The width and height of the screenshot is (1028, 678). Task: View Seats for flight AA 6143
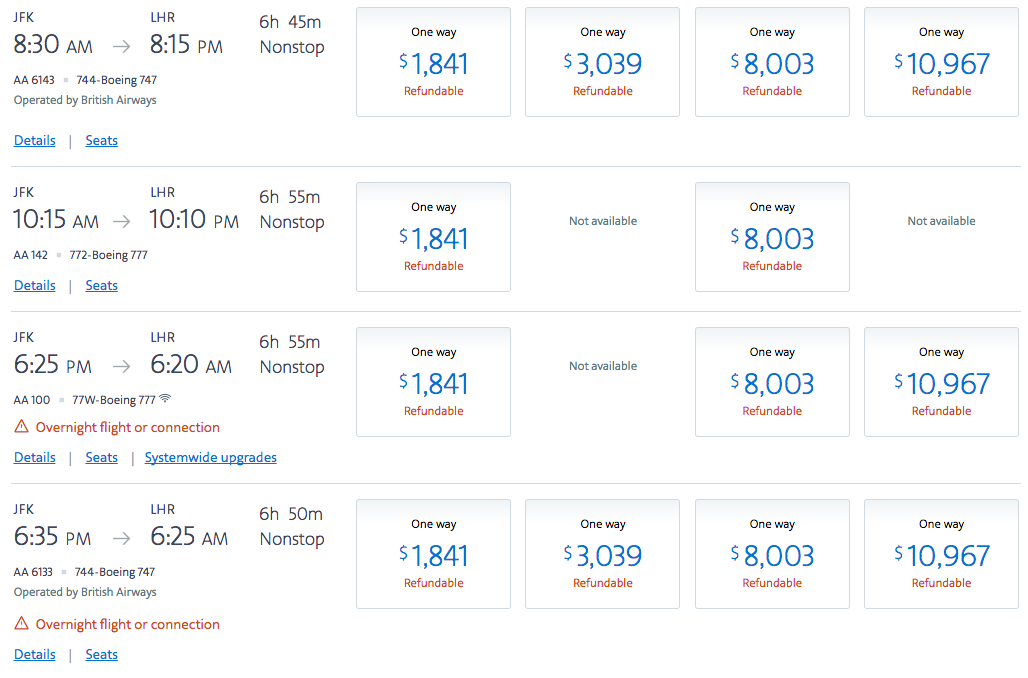(102, 140)
